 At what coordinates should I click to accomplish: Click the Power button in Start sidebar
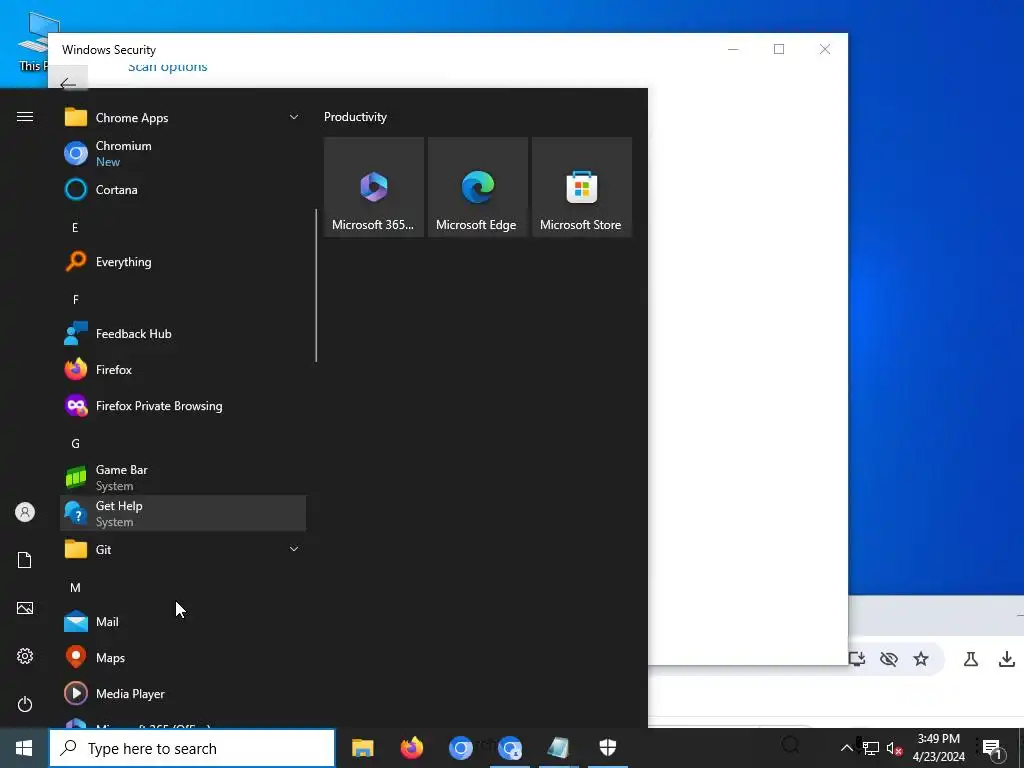[x=25, y=704]
